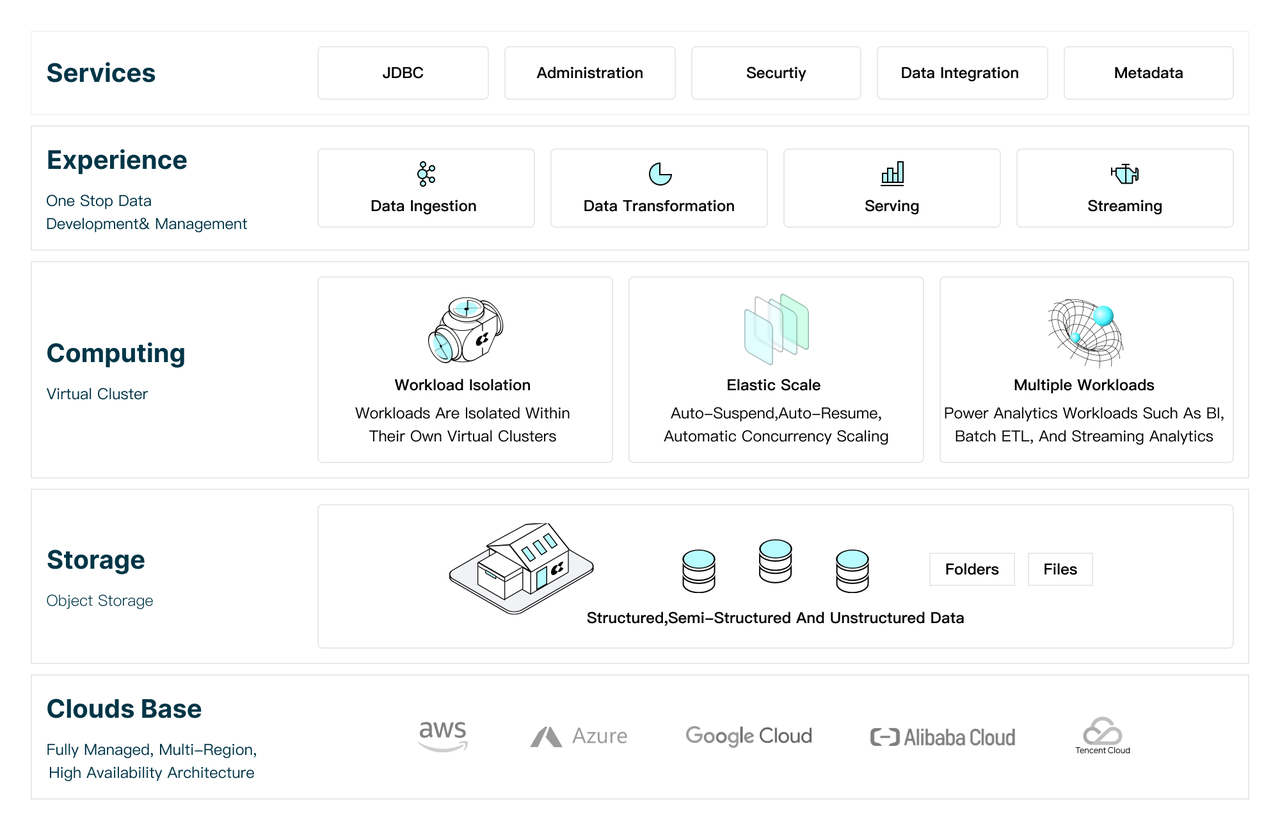
Task: Click the Tencent Cloud logo
Action: point(1102,736)
